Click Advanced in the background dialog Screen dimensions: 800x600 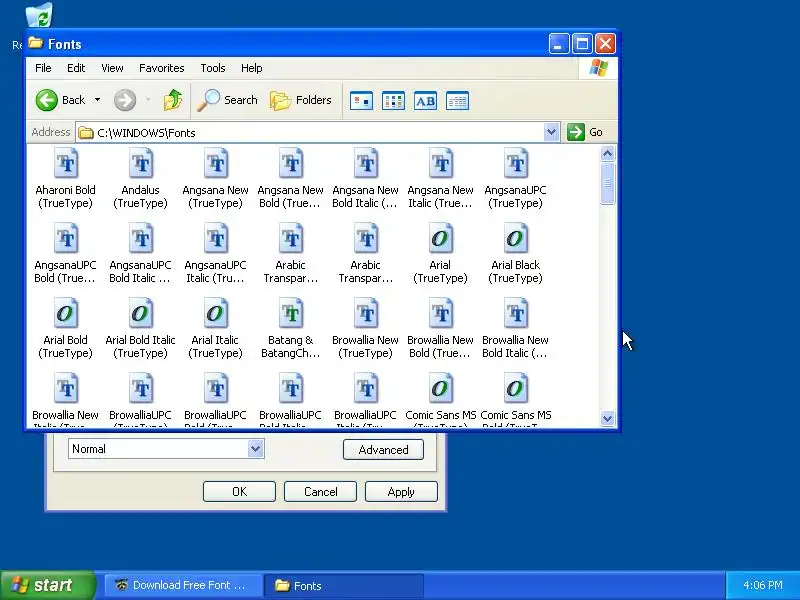coord(383,449)
